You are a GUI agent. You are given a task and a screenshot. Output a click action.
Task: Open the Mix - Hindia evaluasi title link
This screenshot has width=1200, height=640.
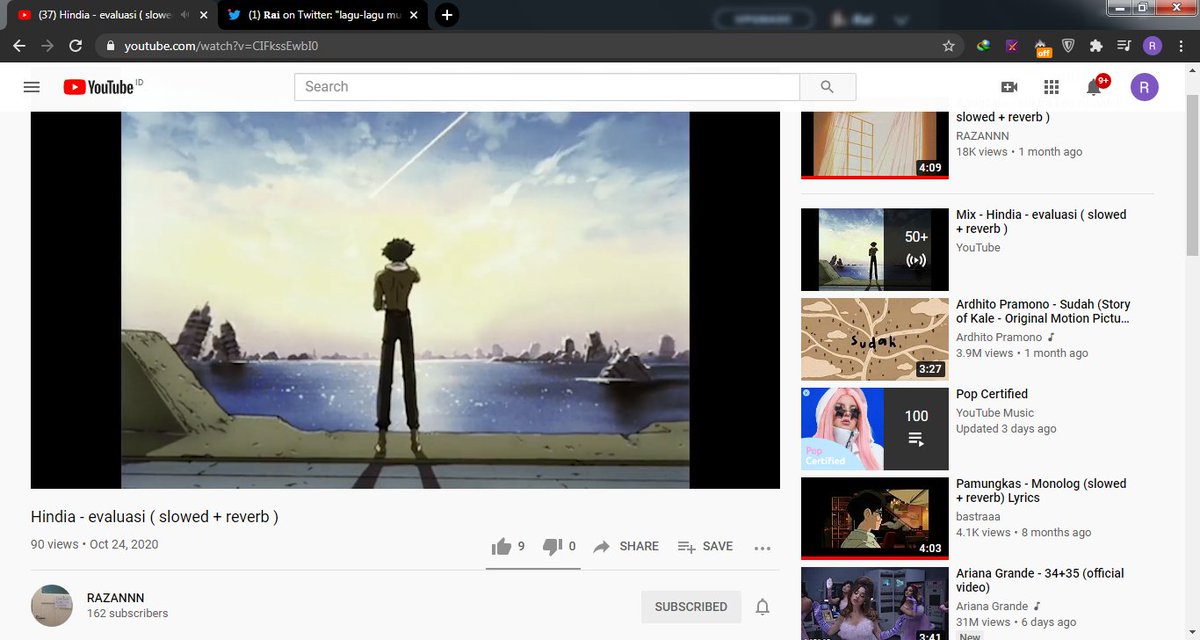pos(1041,222)
